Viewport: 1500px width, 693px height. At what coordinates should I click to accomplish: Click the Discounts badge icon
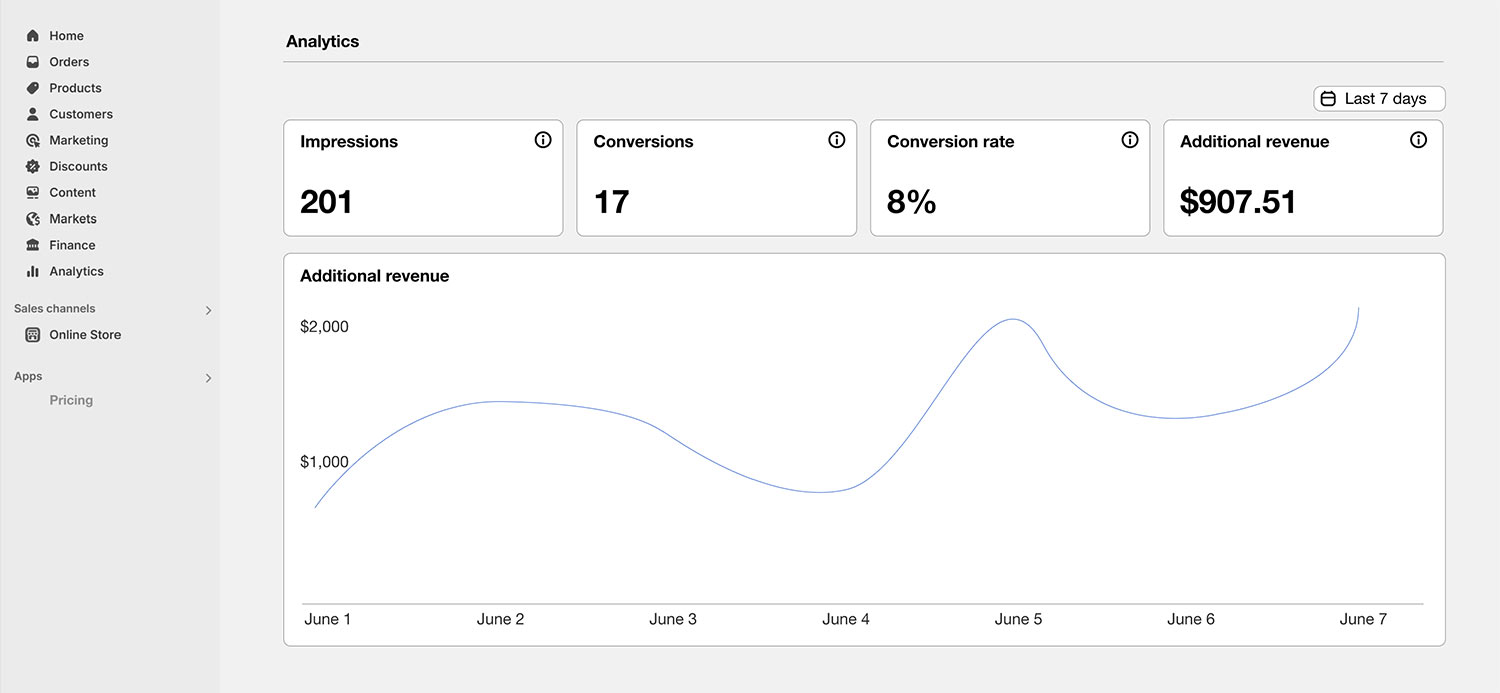pyautogui.click(x=33, y=167)
